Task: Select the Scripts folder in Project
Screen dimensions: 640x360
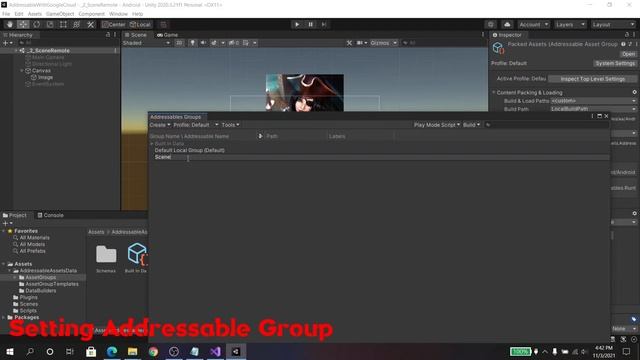Action: click(x=24, y=311)
